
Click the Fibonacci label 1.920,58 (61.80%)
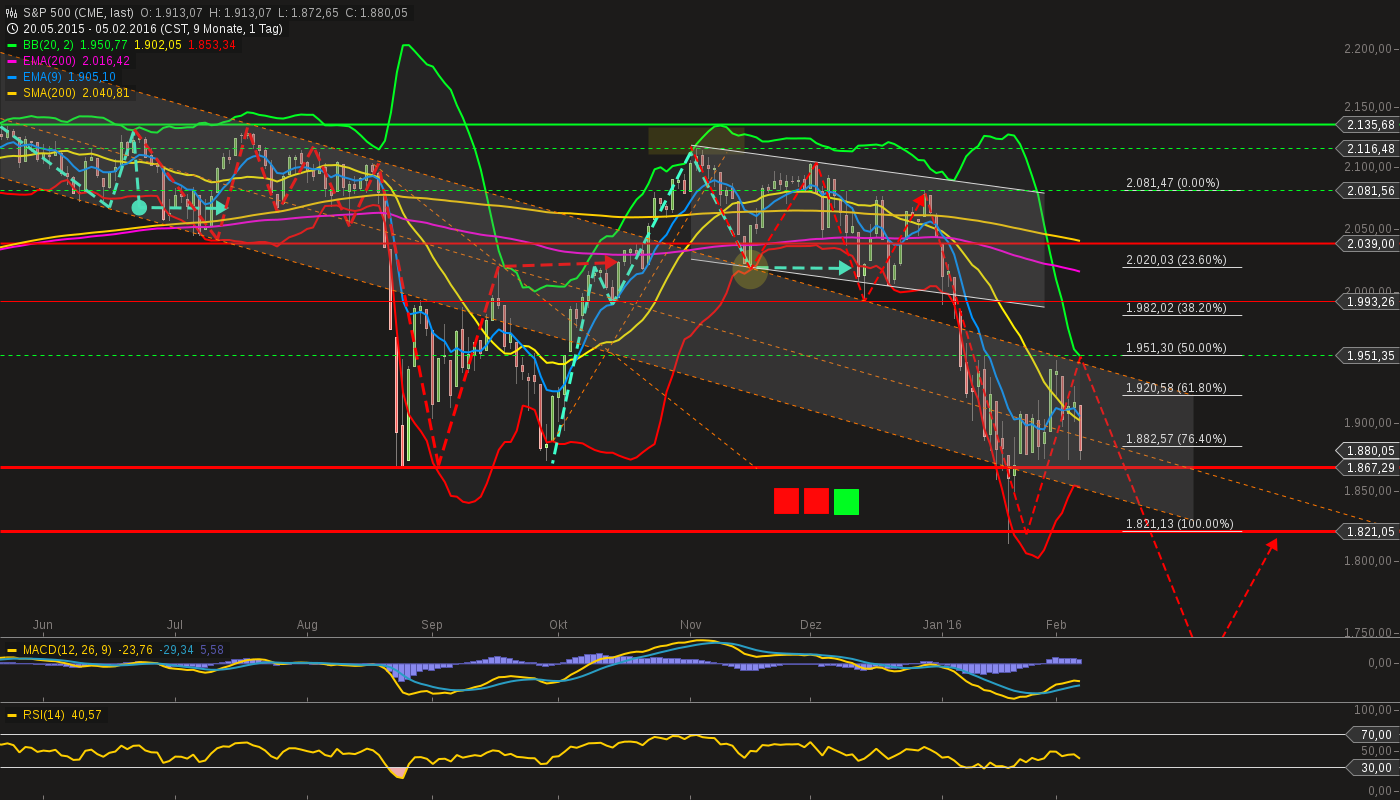click(1176, 388)
